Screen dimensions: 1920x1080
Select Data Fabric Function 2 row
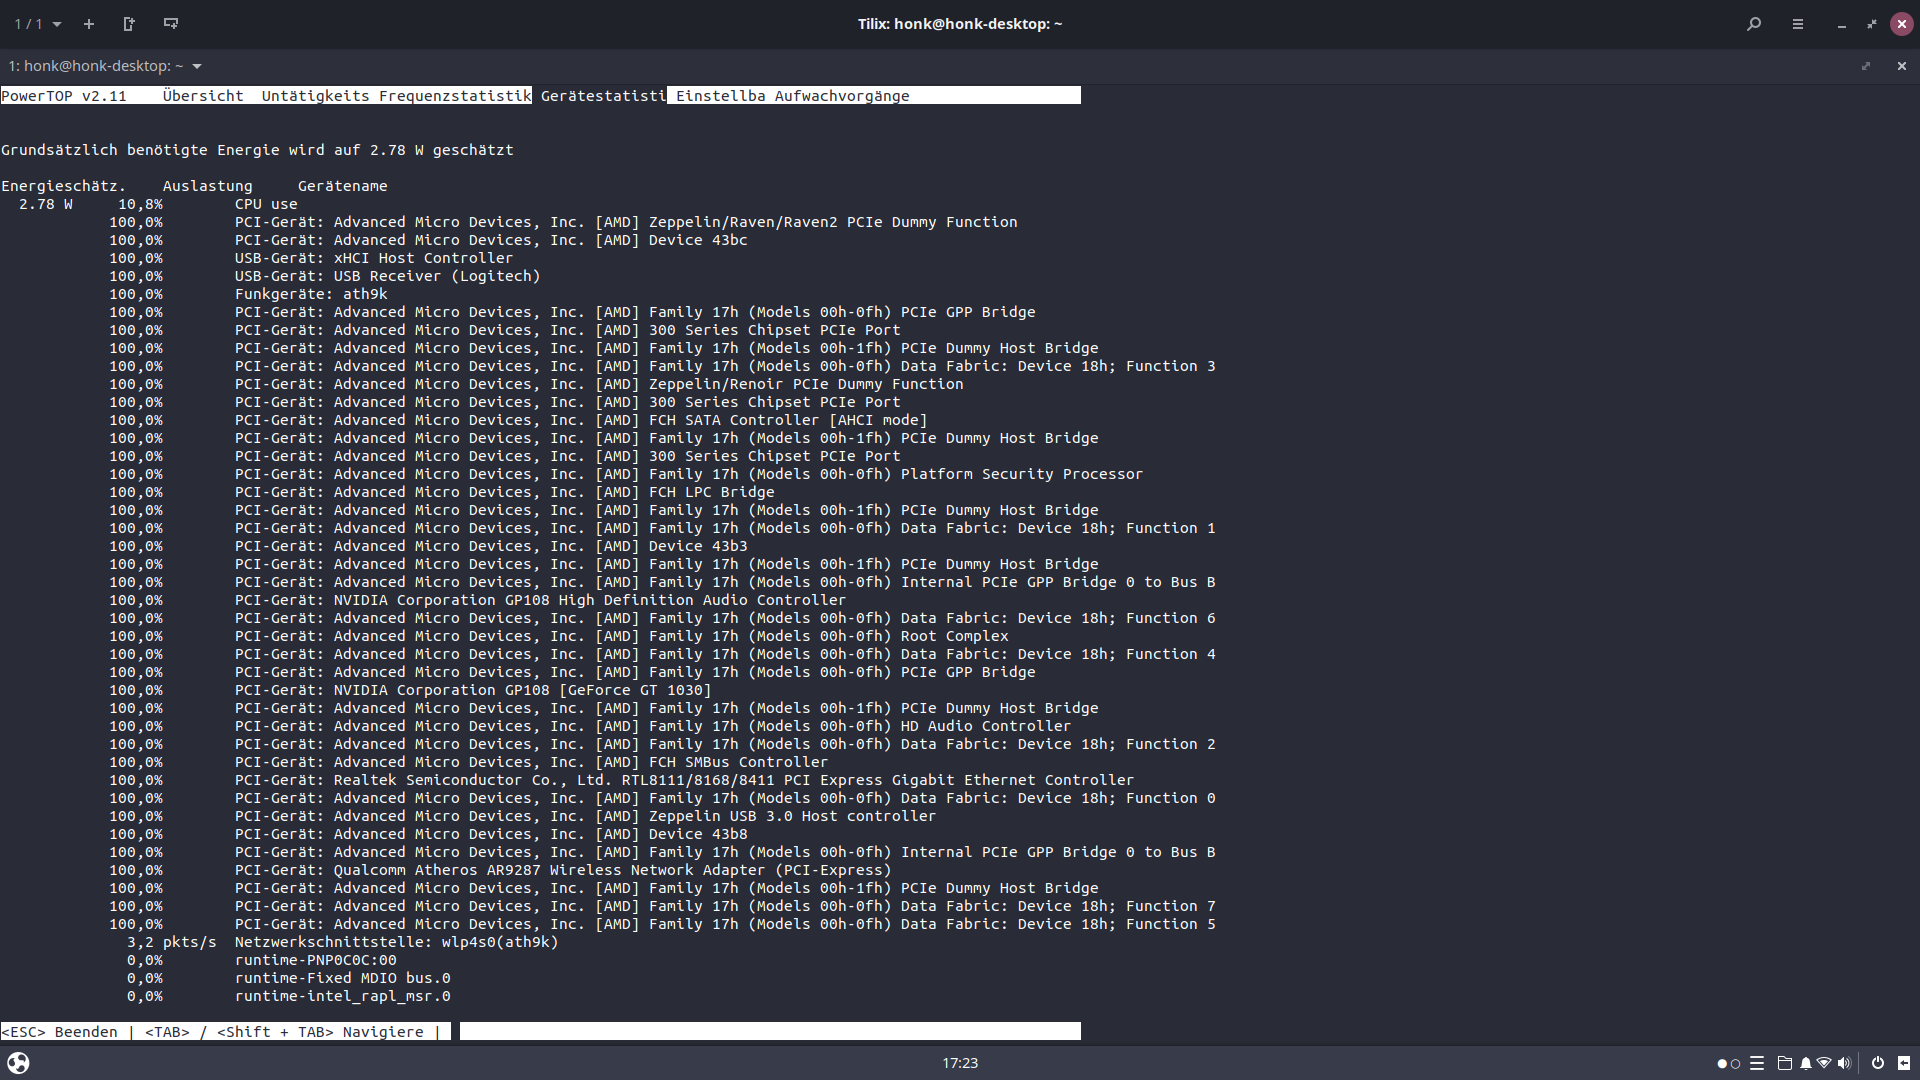(x=662, y=744)
